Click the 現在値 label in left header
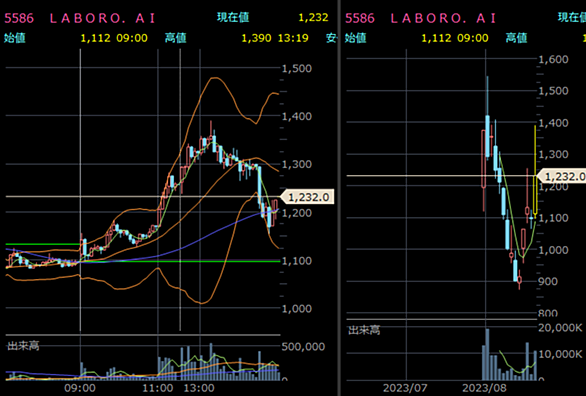This screenshot has width=586, height=396. 233,17
